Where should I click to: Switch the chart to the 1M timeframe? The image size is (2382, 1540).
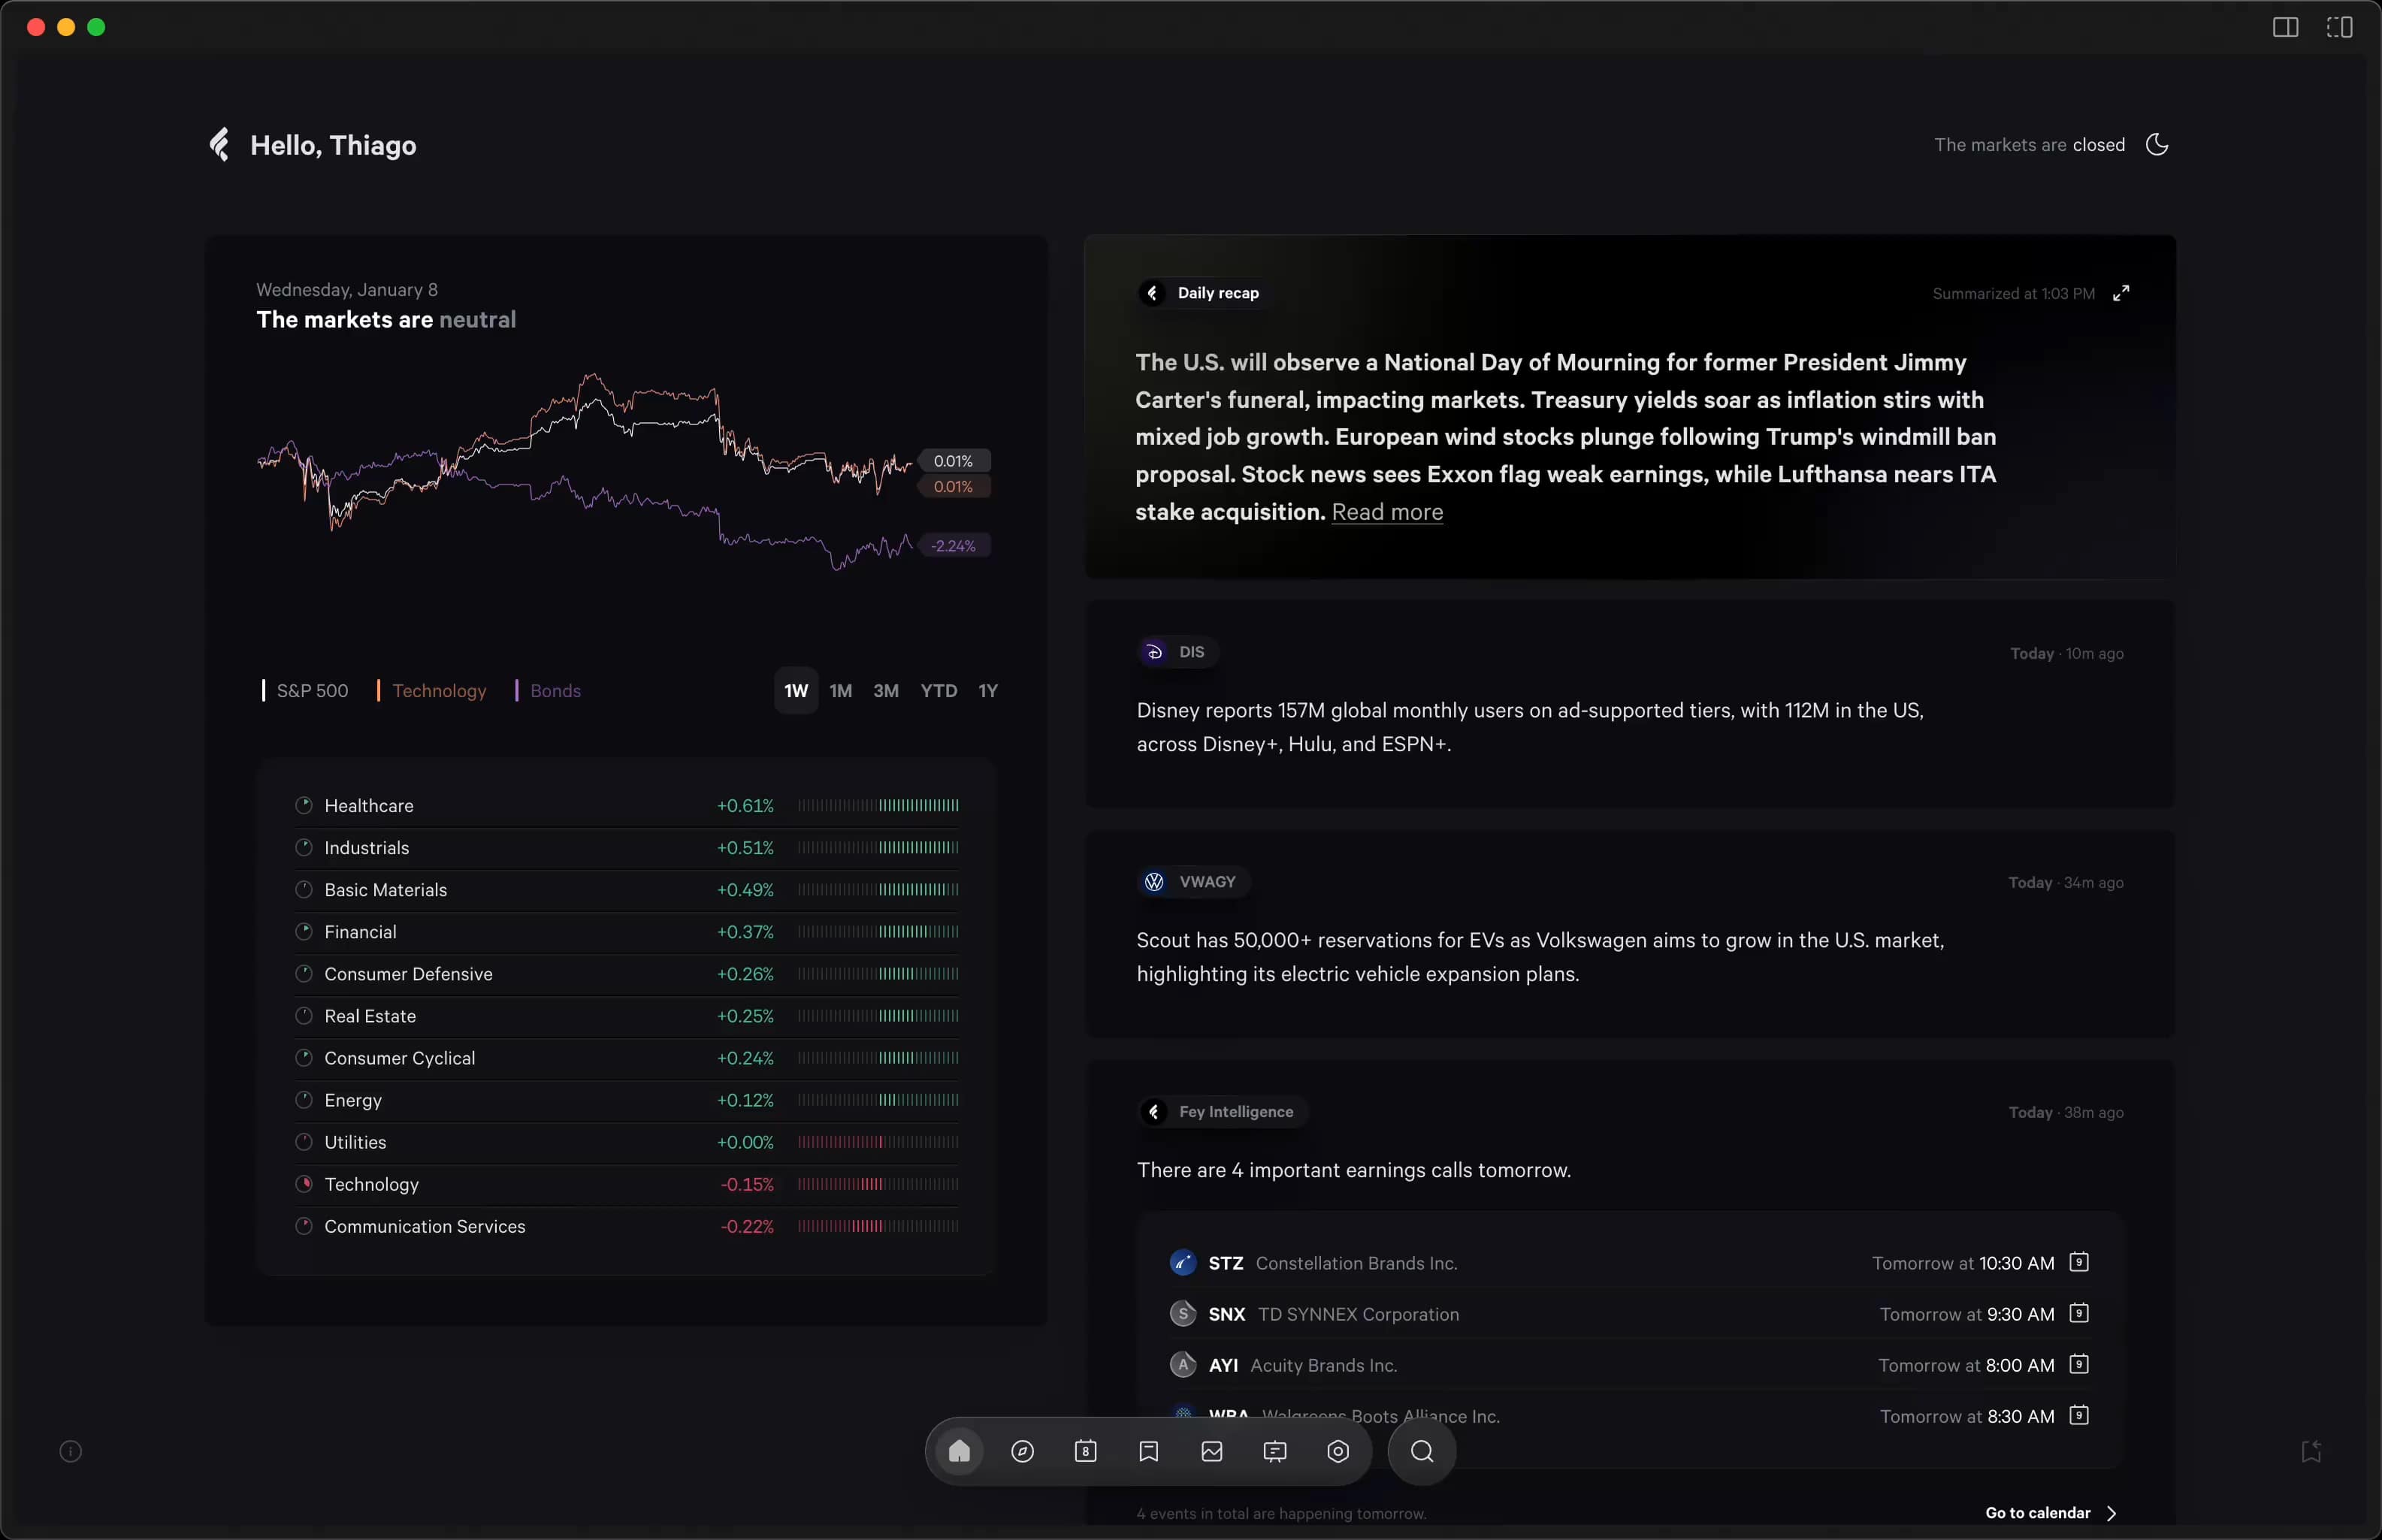click(841, 691)
